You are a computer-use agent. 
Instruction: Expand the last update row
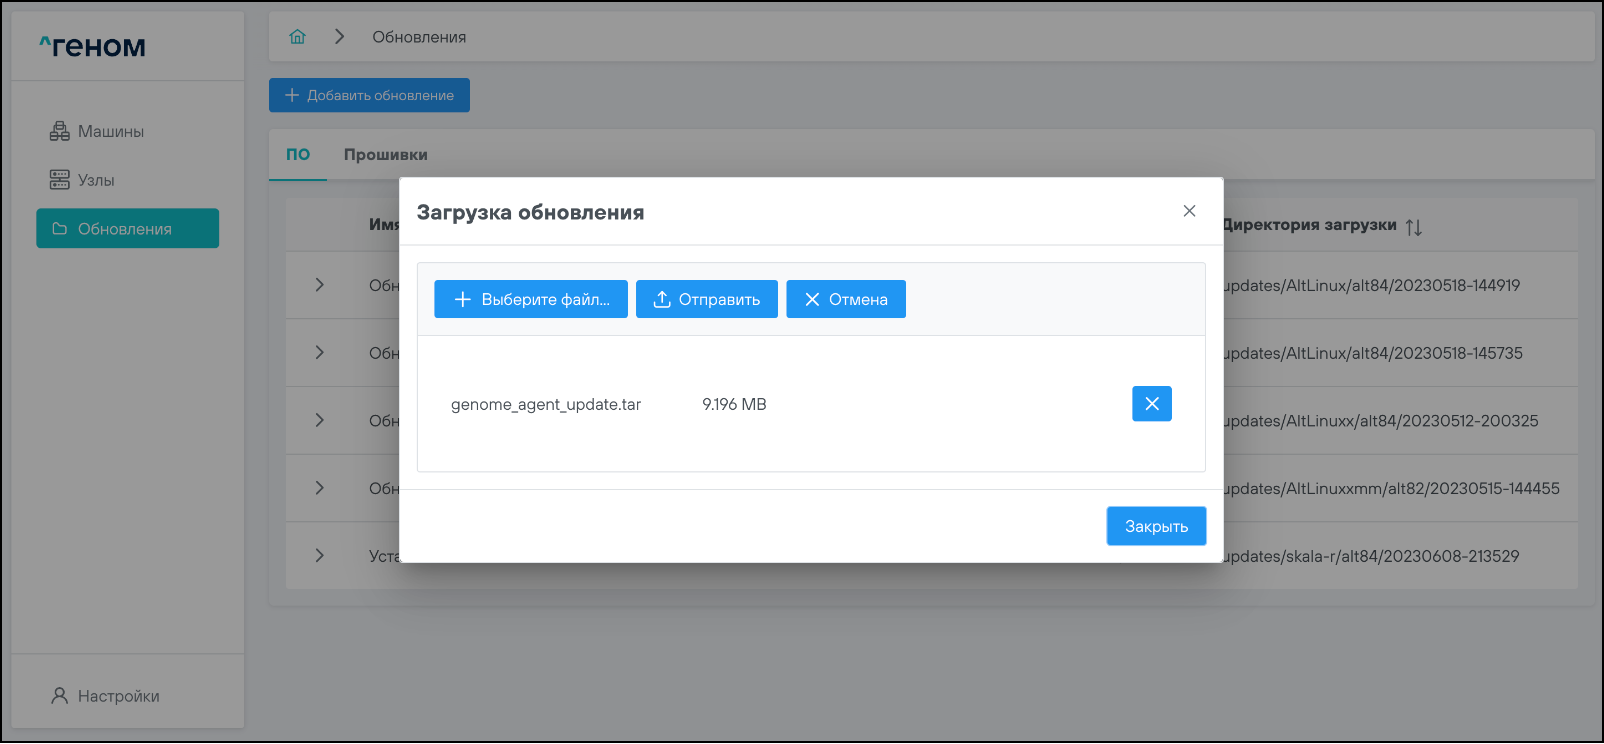click(x=319, y=556)
